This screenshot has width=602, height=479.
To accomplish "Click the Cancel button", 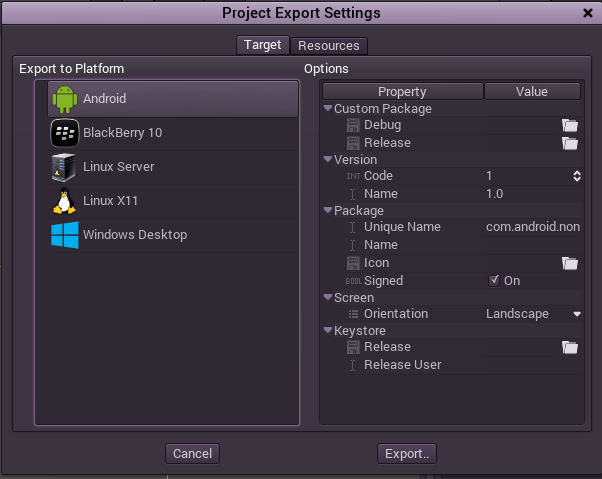I will [192, 453].
